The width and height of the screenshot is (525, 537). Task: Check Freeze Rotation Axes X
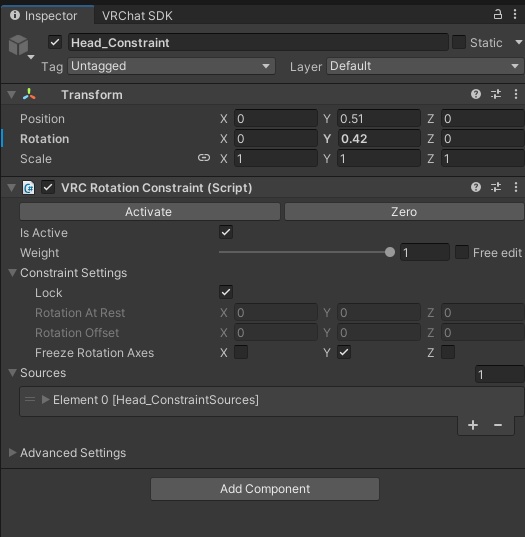click(x=241, y=352)
